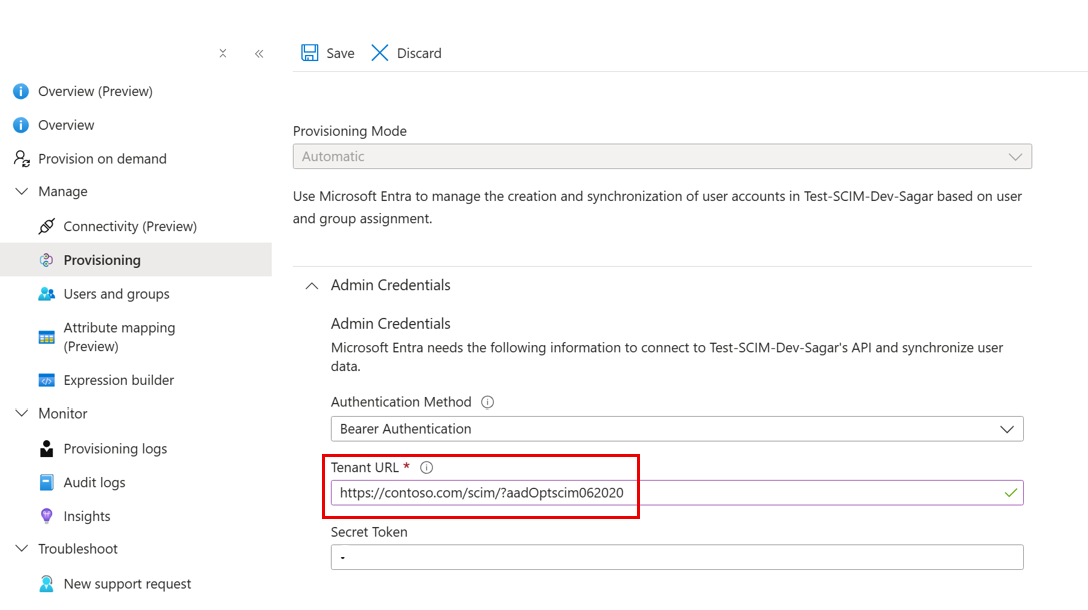The height and width of the screenshot is (610, 1088).
Task: Click the Admin Credentials section title
Action: click(390, 285)
